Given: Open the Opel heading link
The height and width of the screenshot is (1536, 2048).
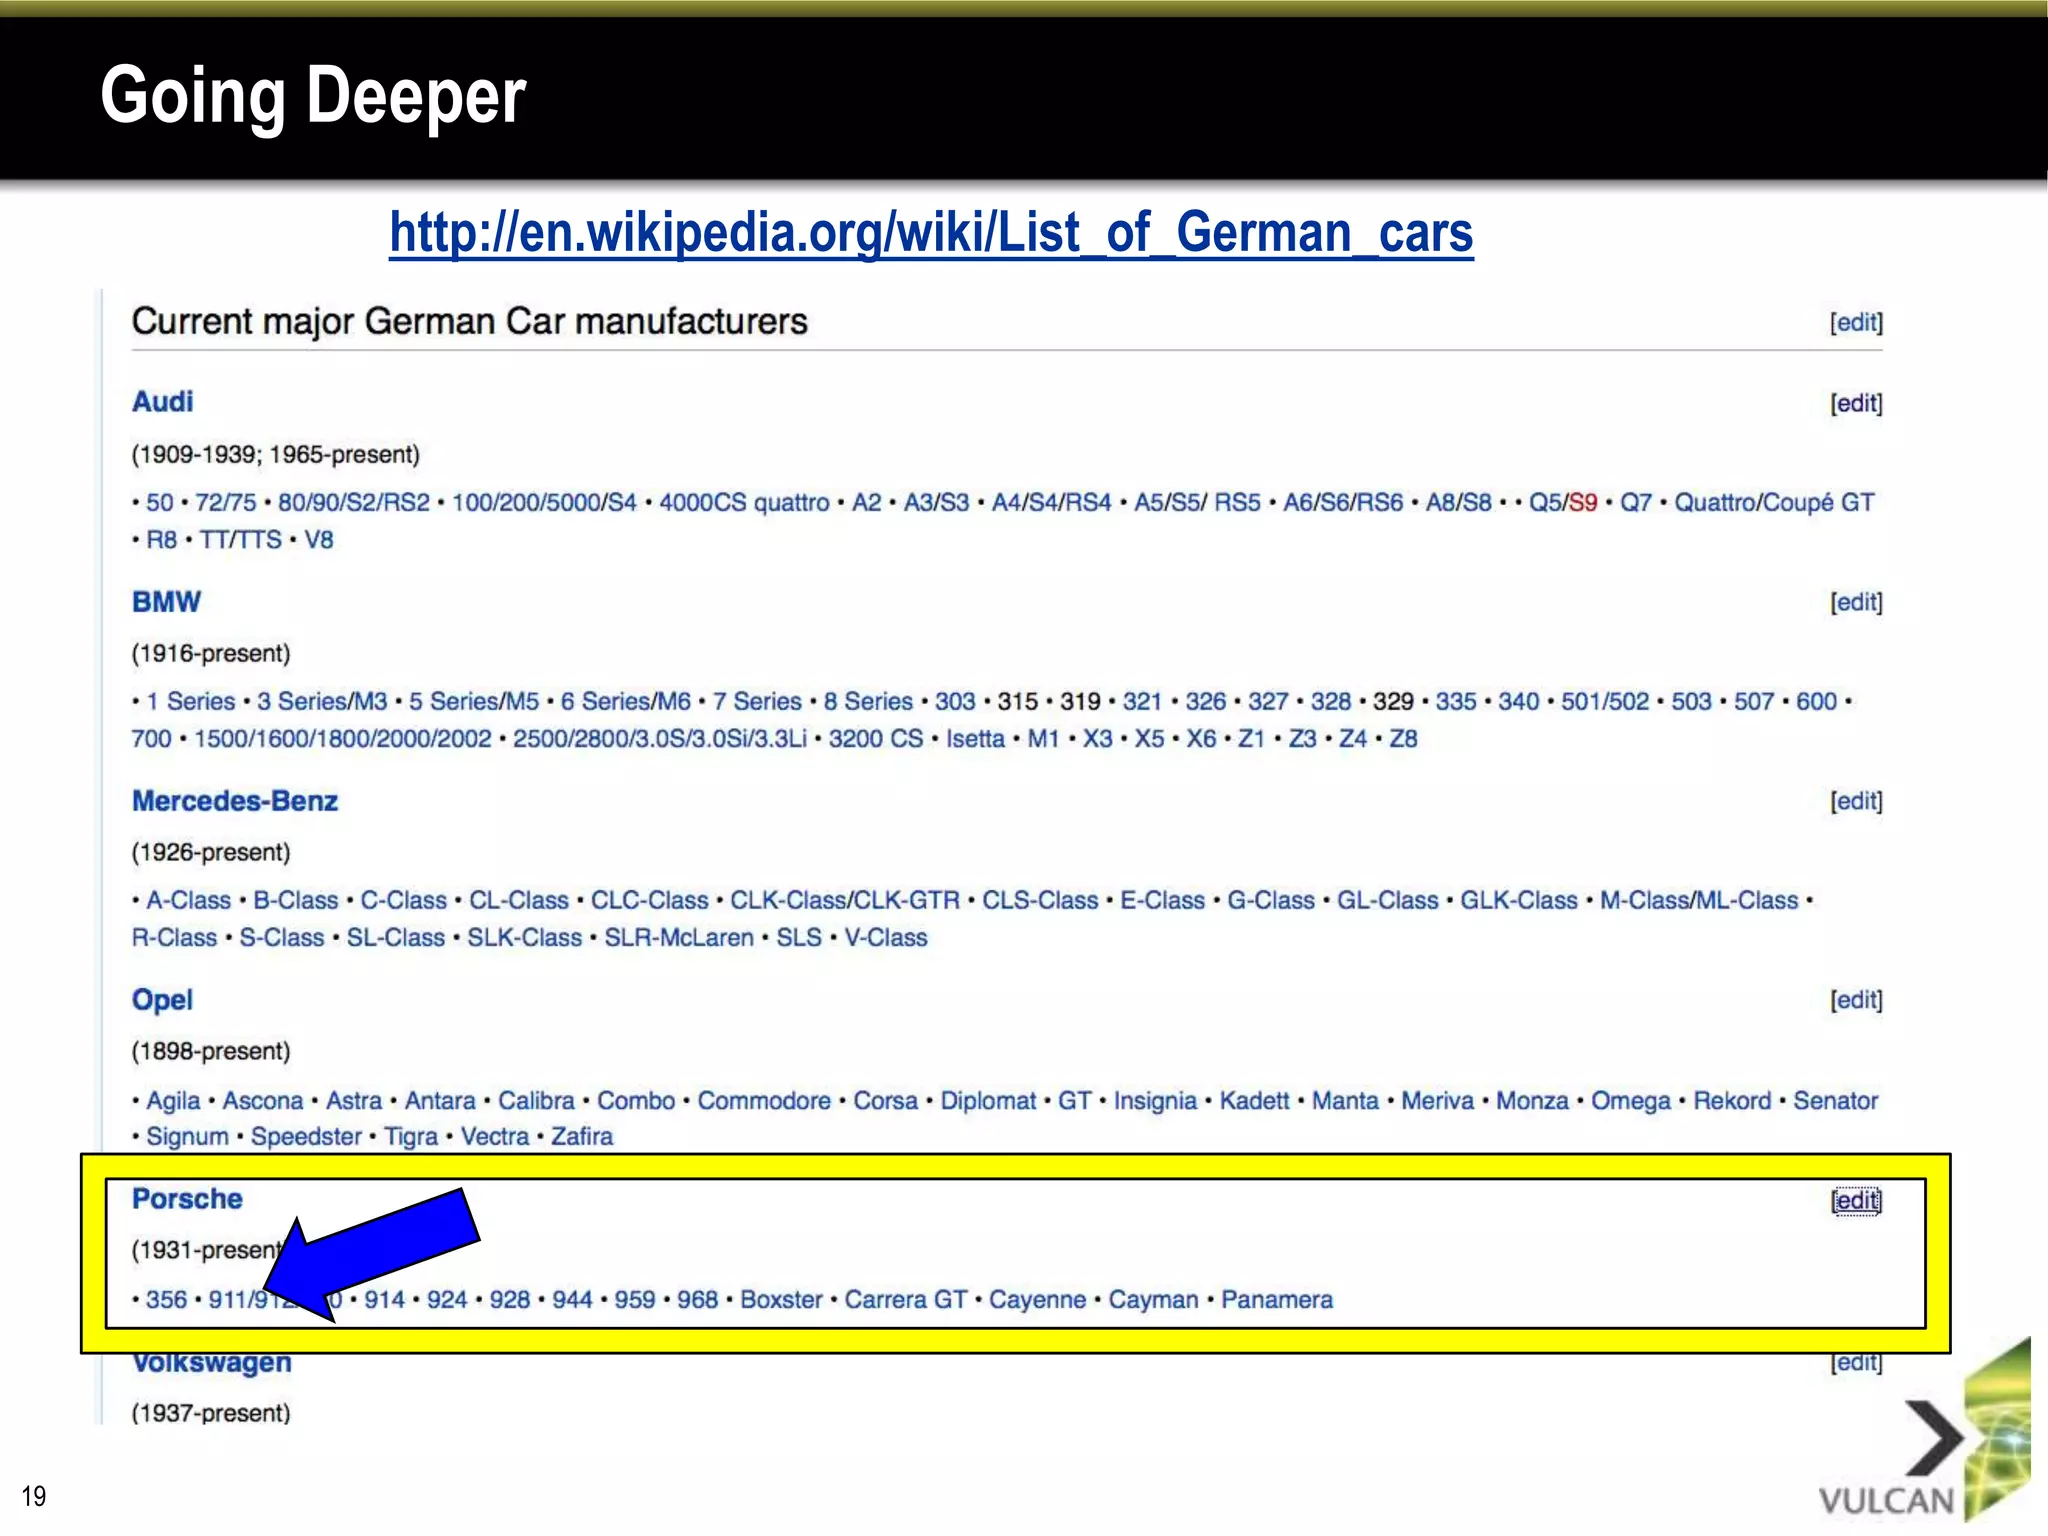Looking at the screenshot, I should 162,1000.
